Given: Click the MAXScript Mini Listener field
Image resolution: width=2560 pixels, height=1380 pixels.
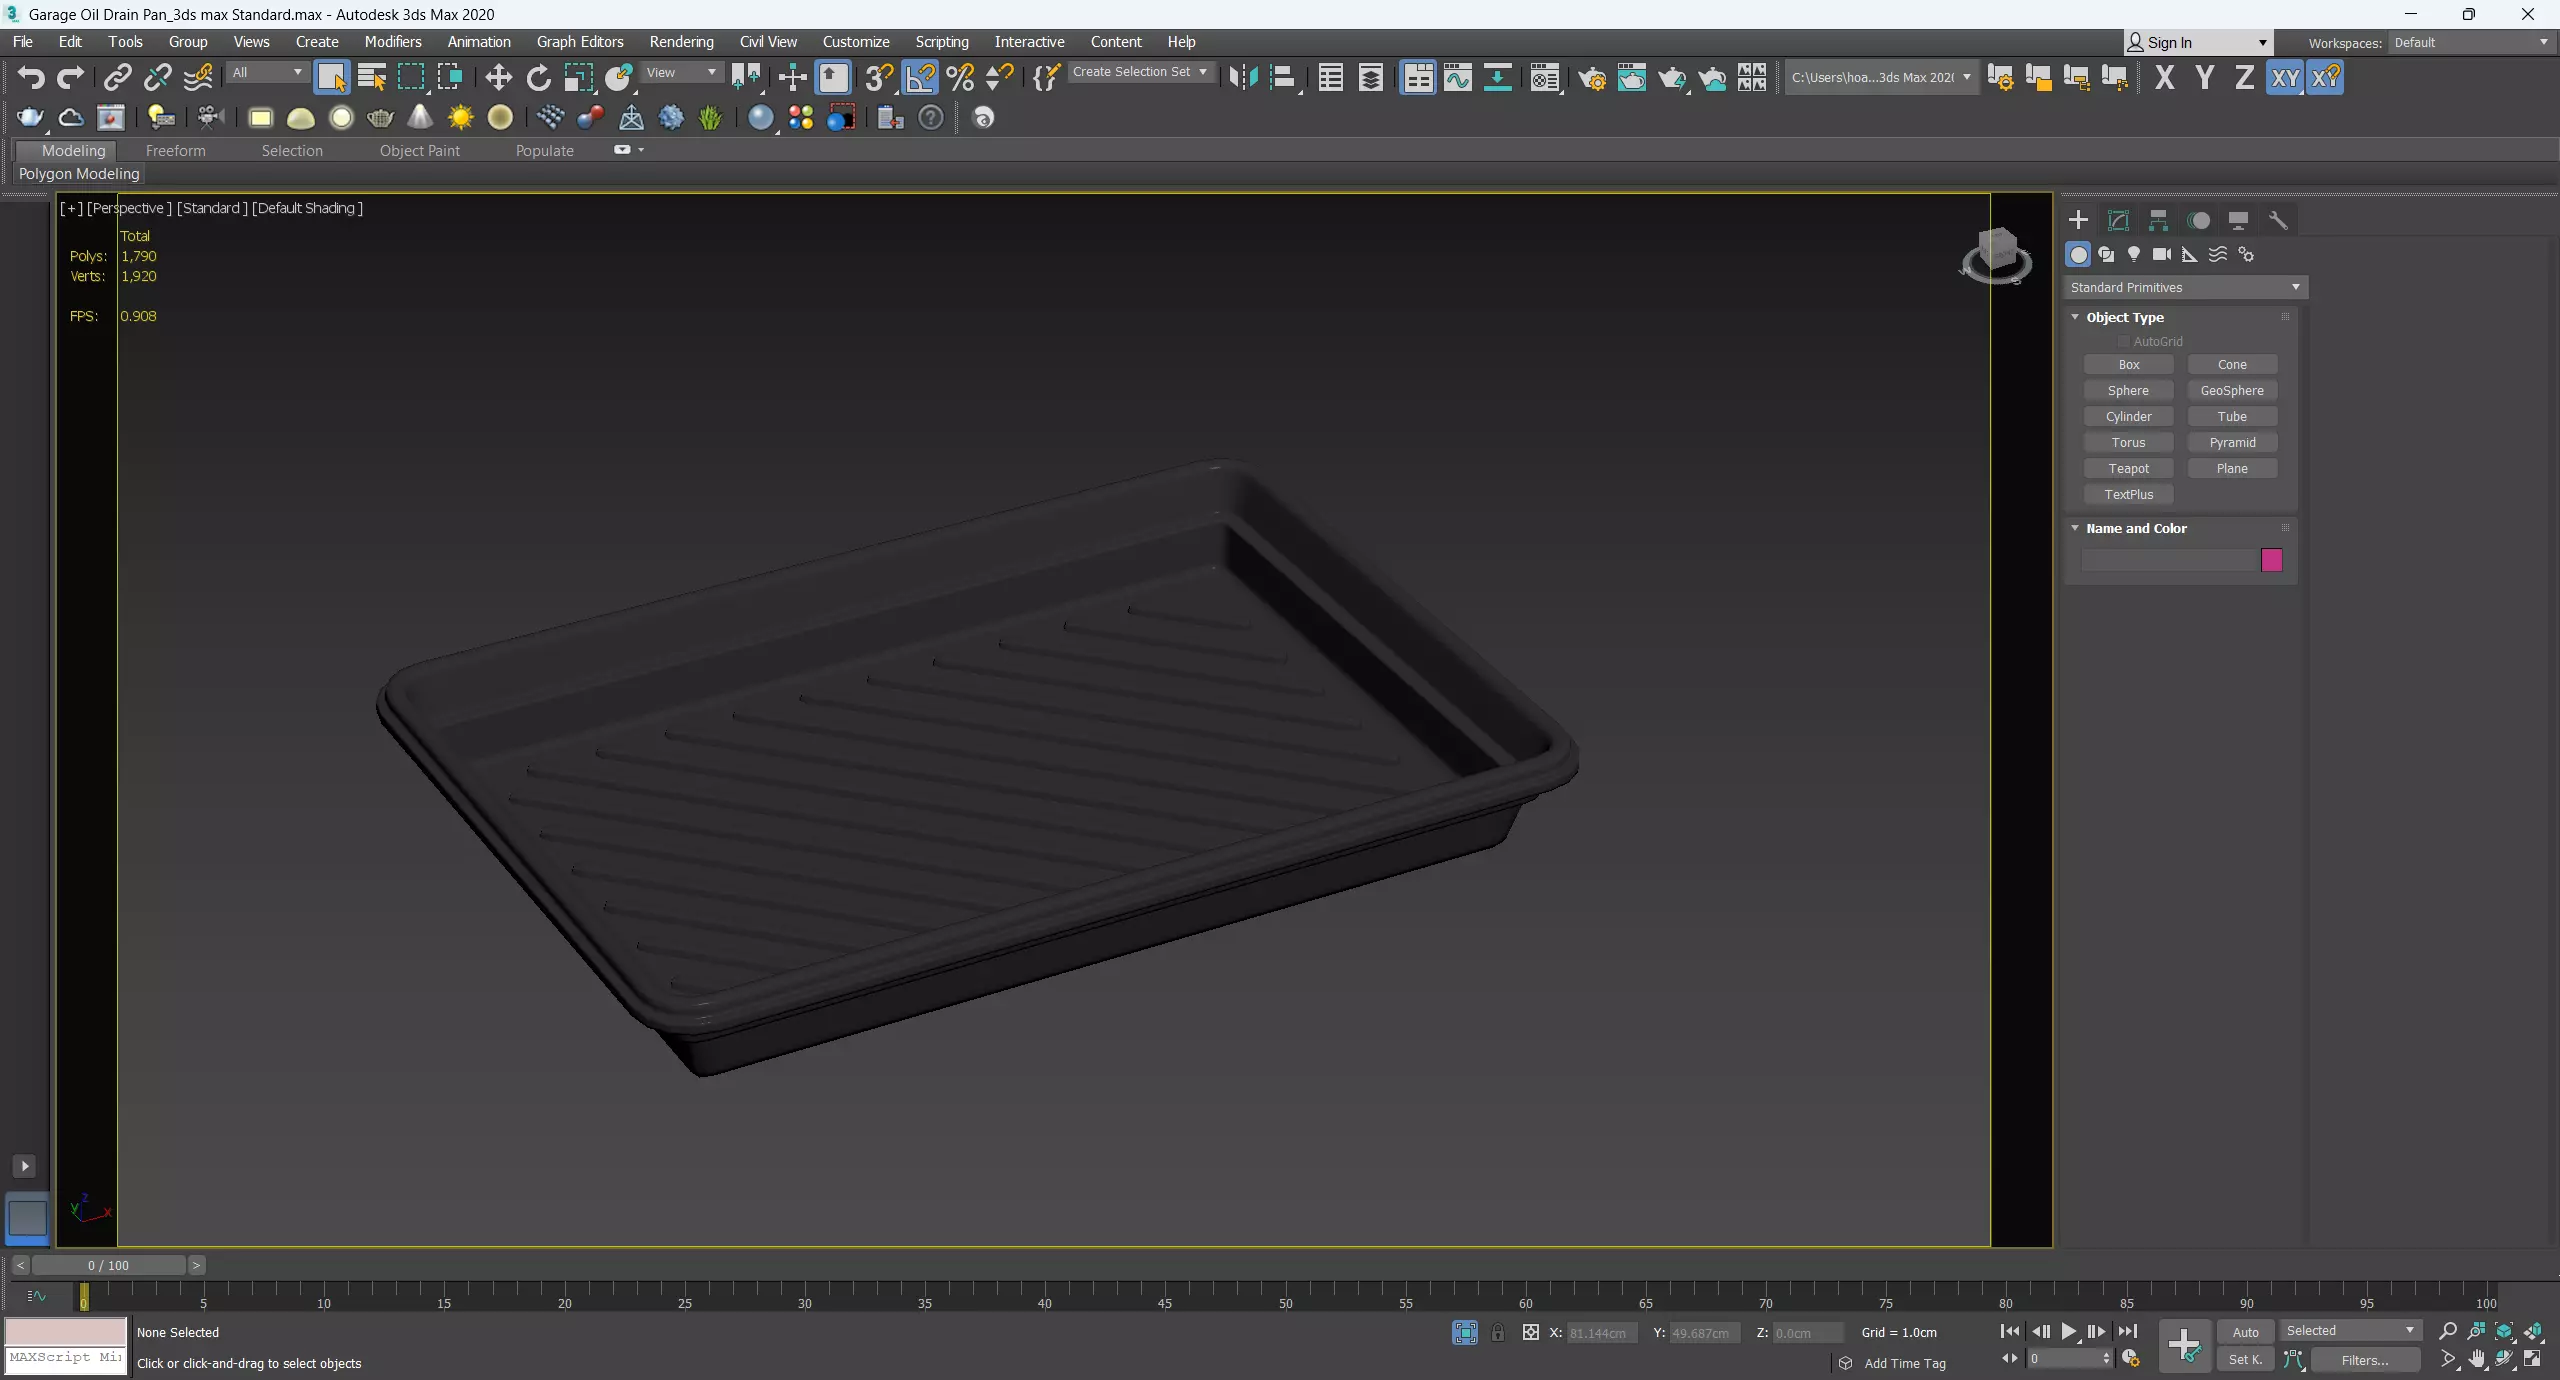Looking at the screenshot, I should click(66, 1360).
